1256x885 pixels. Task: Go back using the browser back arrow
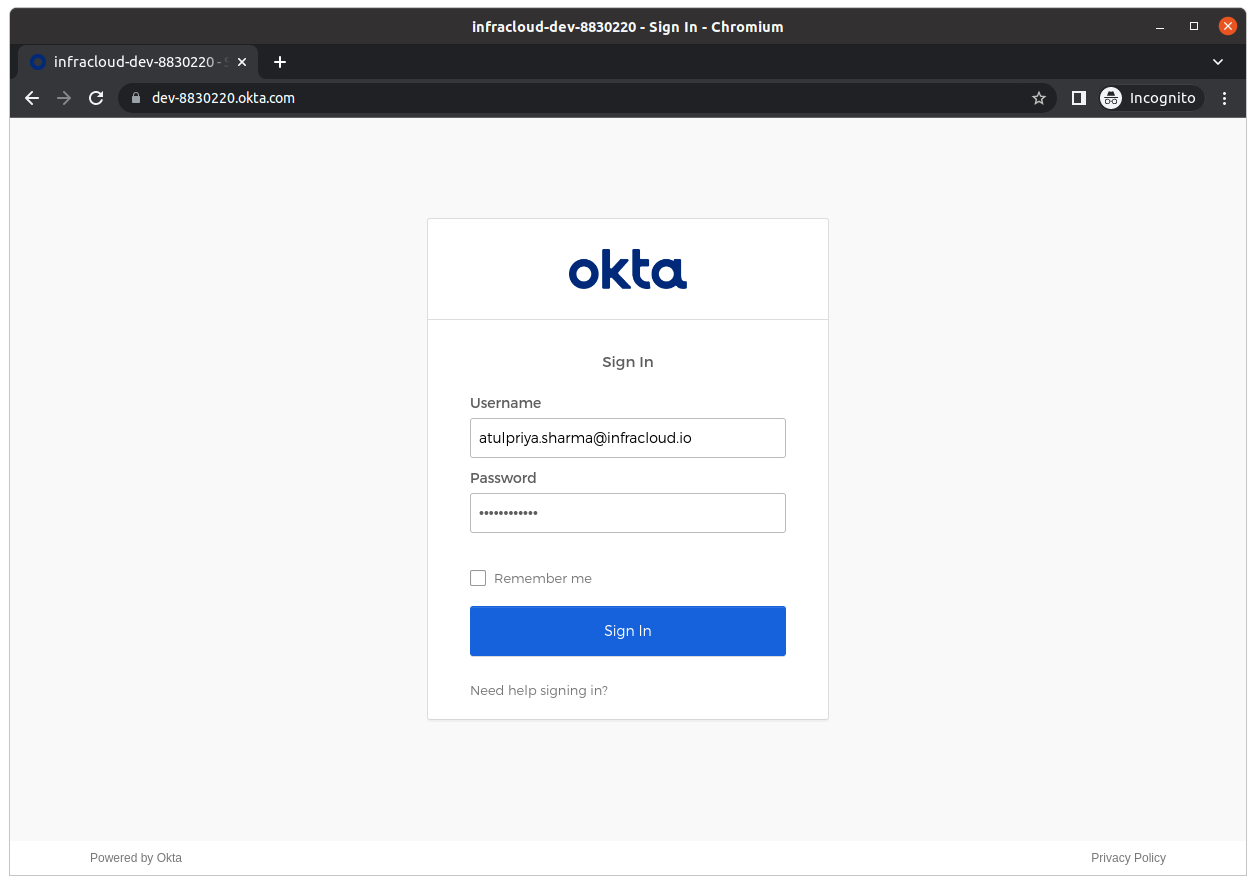[32, 98]
